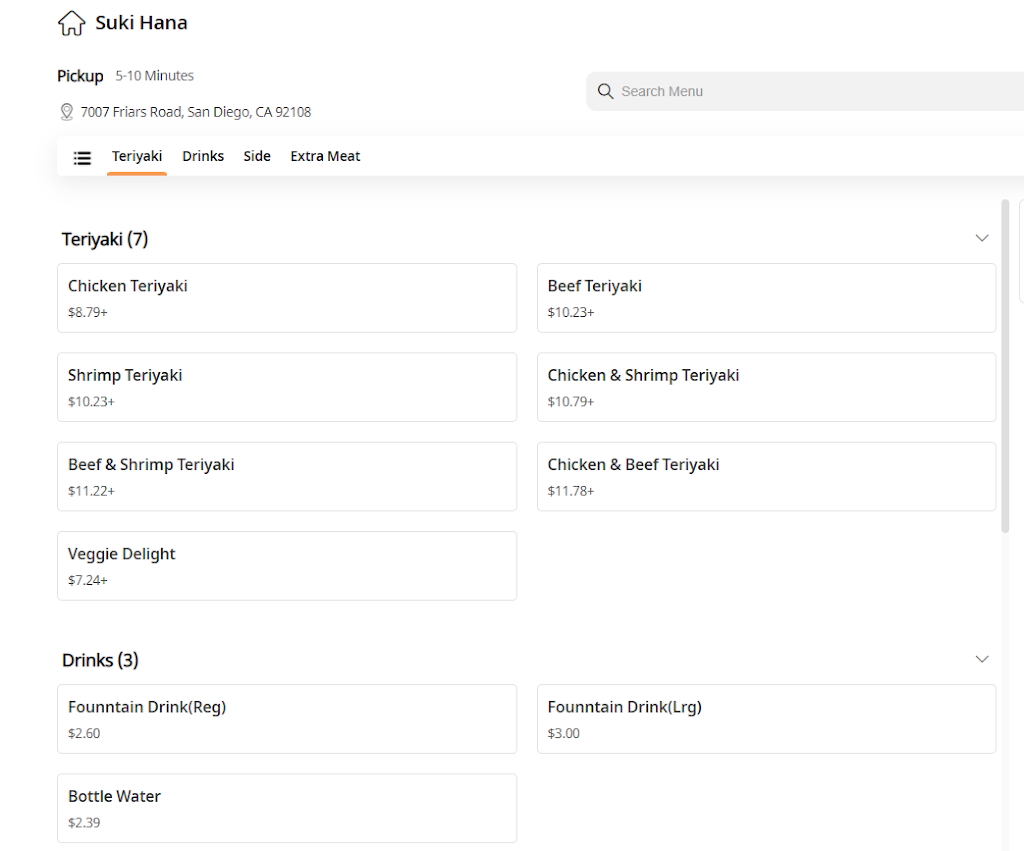Pick the Shrimp Teriyaki menu card
The image size is (1024, 851).
(287, 387)
